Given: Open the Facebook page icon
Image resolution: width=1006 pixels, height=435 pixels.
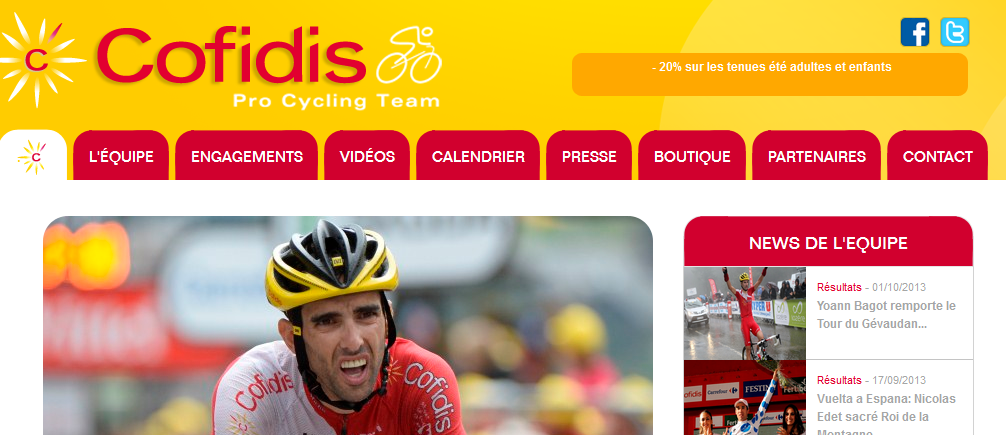Looking at the screenshot, I should click(914, 32).
